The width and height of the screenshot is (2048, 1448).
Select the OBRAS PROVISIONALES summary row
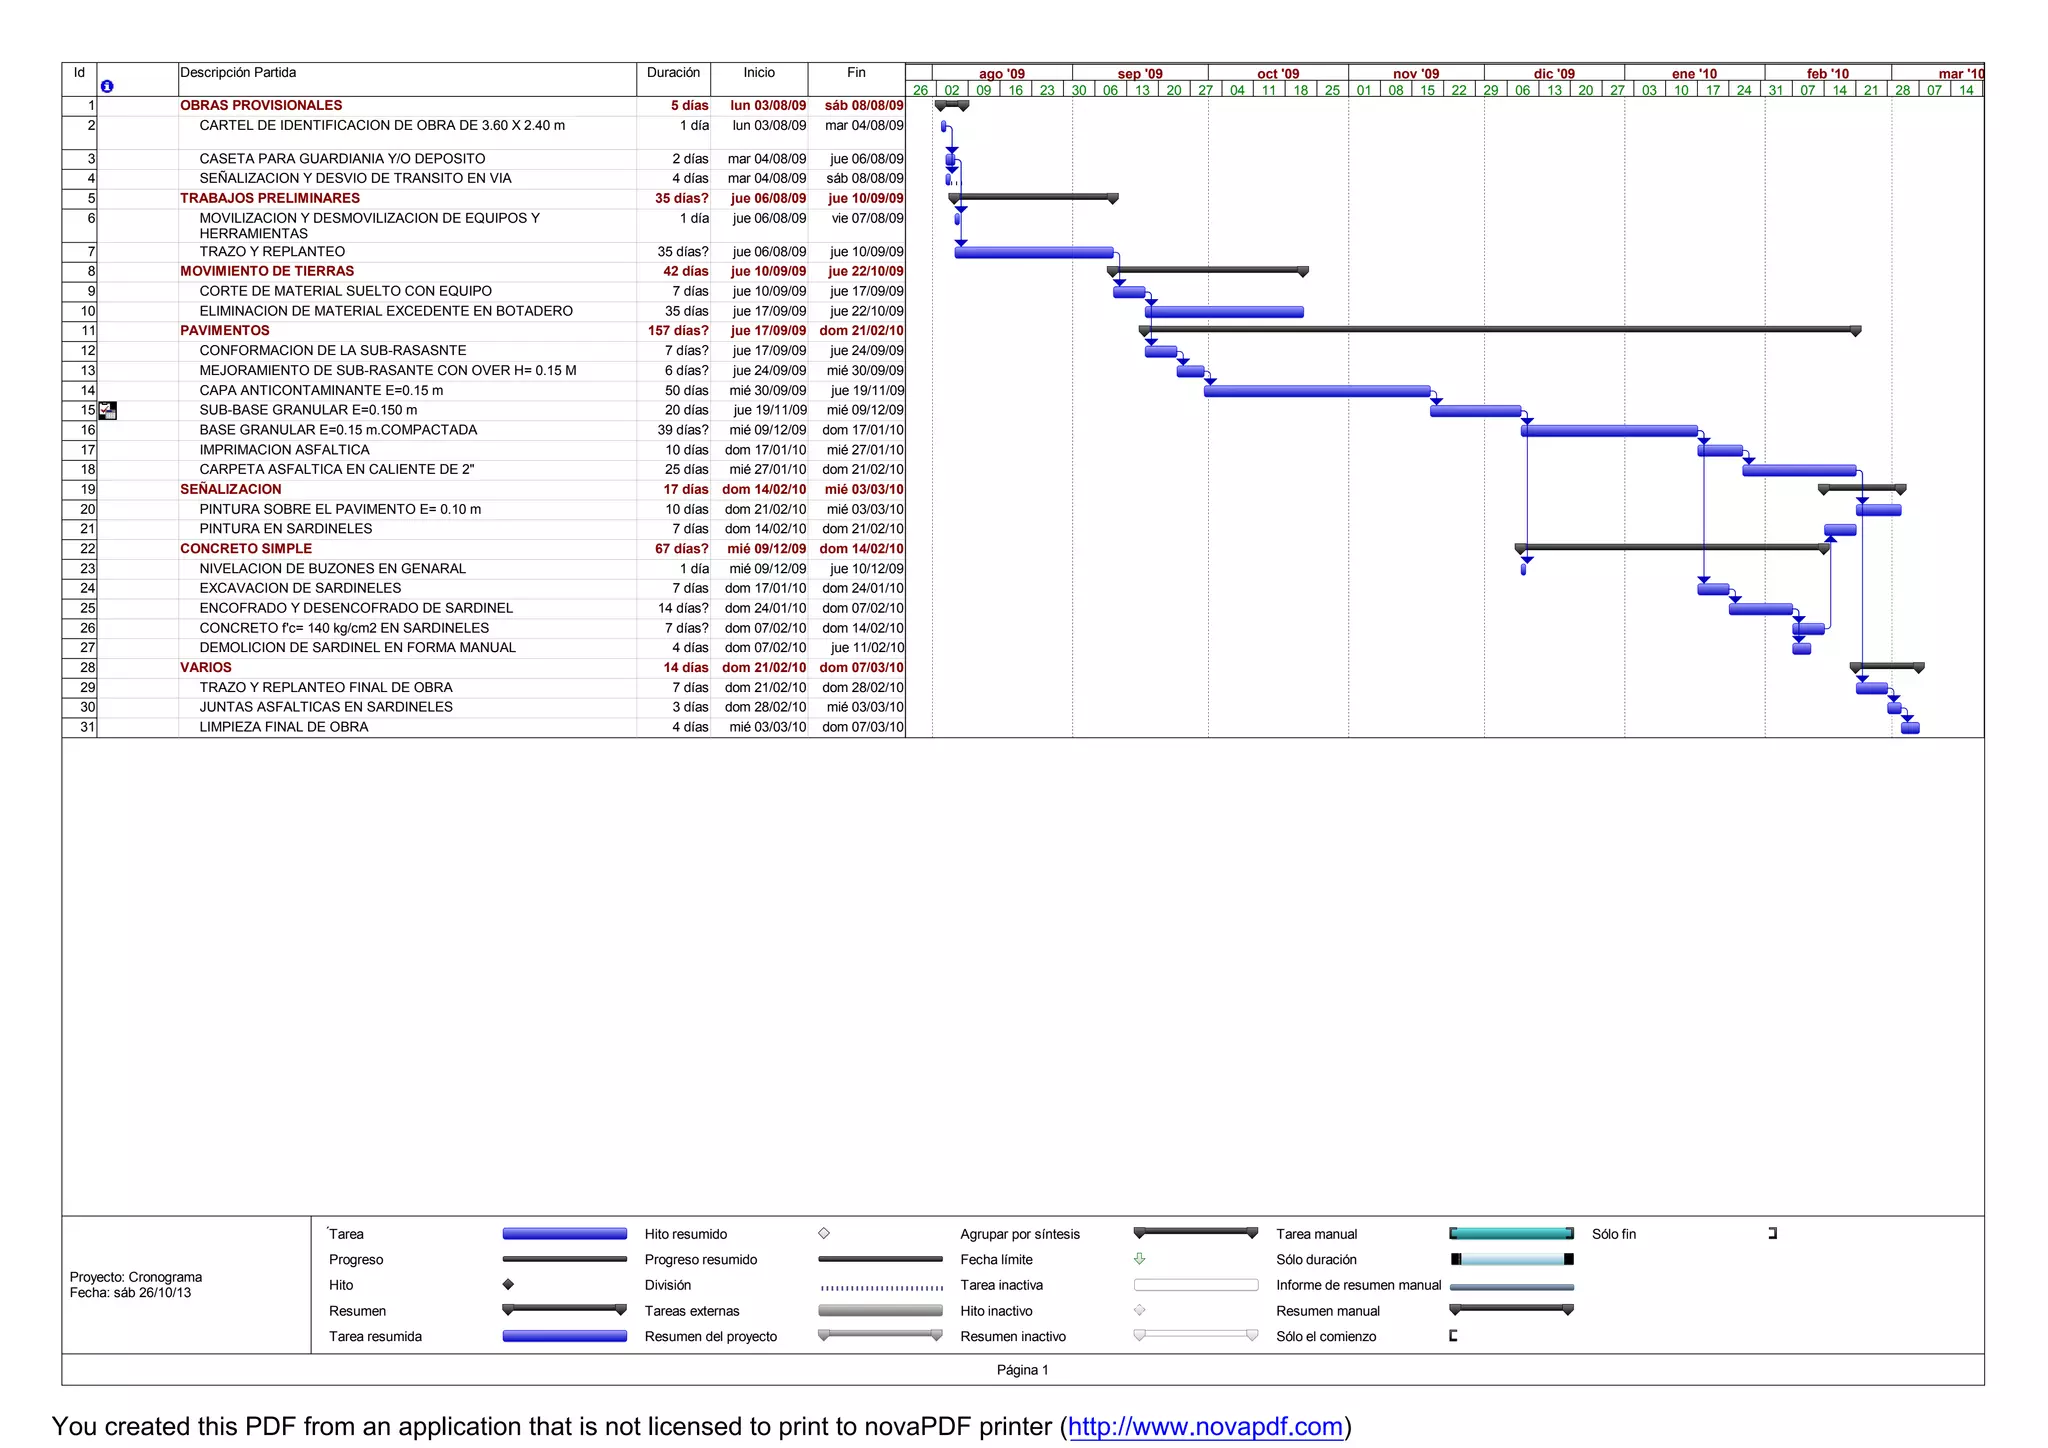point(261,106)
